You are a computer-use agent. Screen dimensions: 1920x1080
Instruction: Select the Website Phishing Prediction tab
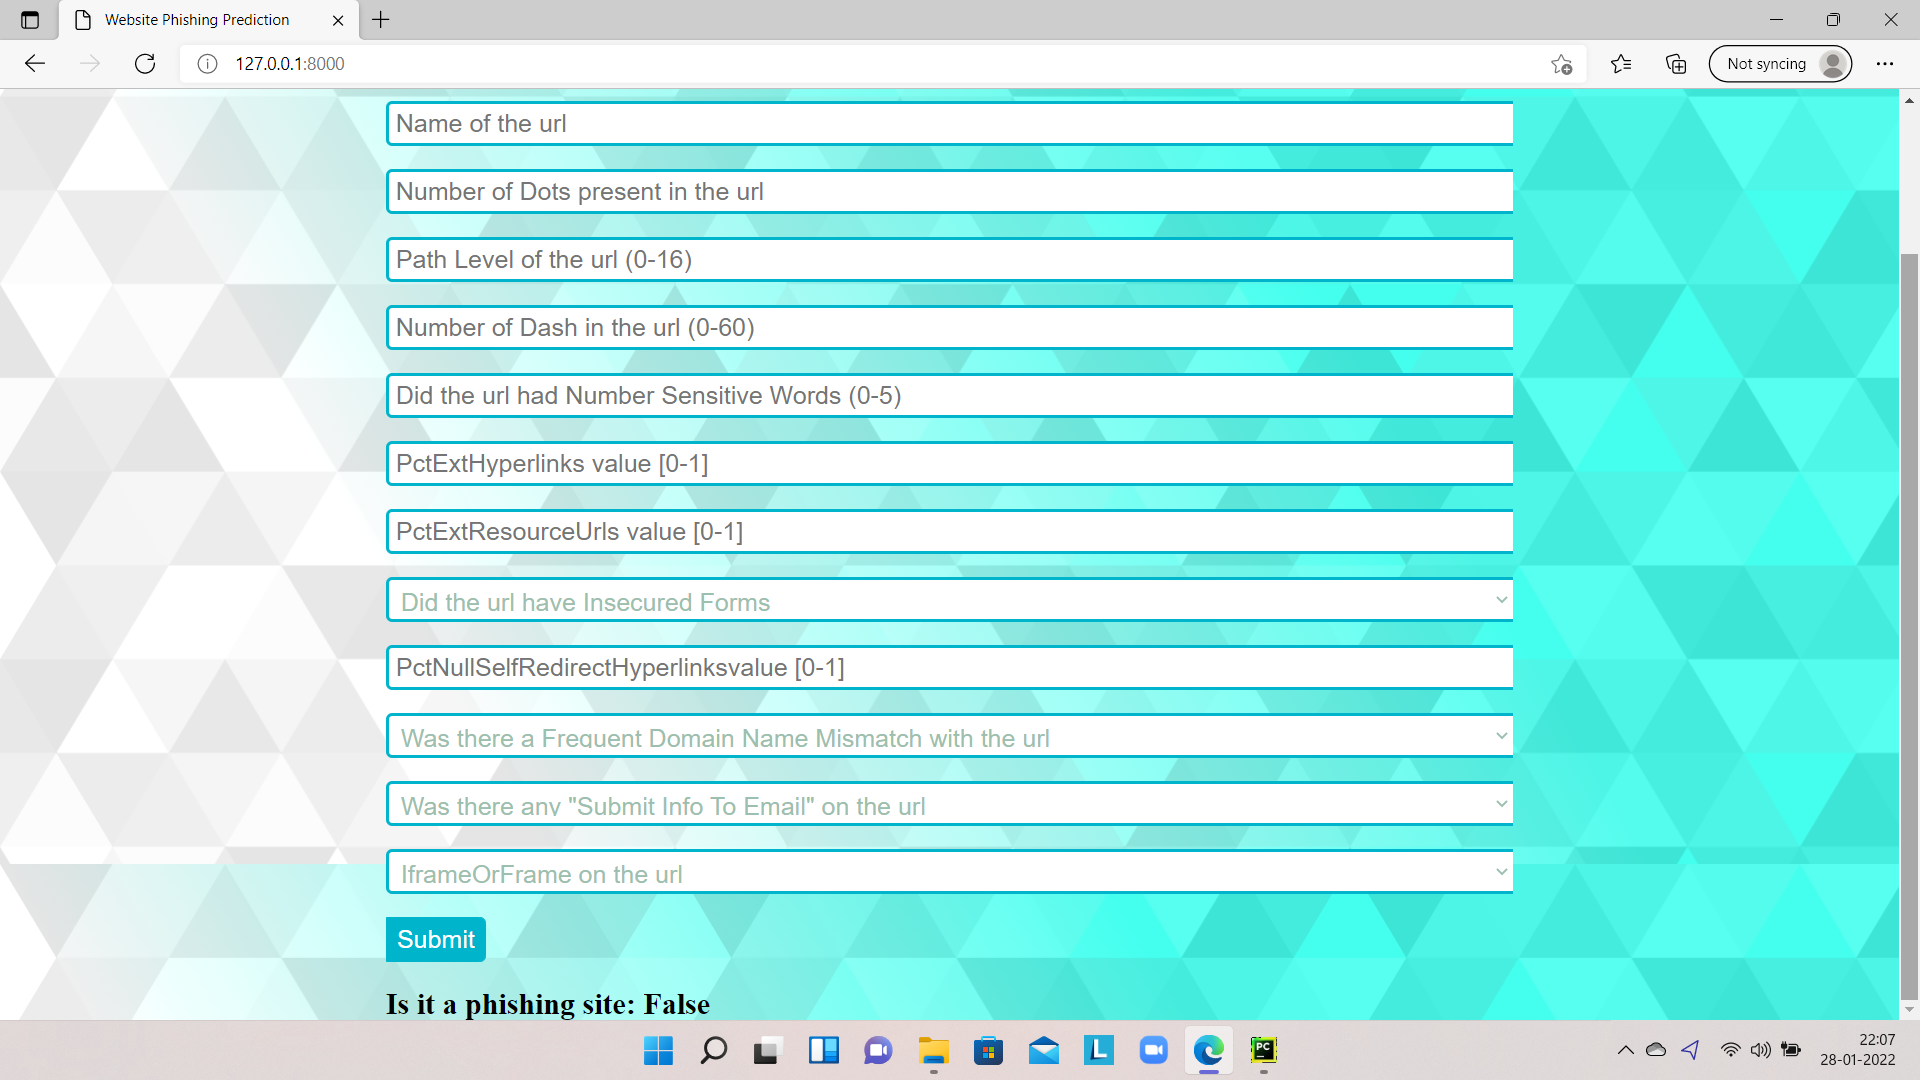[x=197, y=20]
